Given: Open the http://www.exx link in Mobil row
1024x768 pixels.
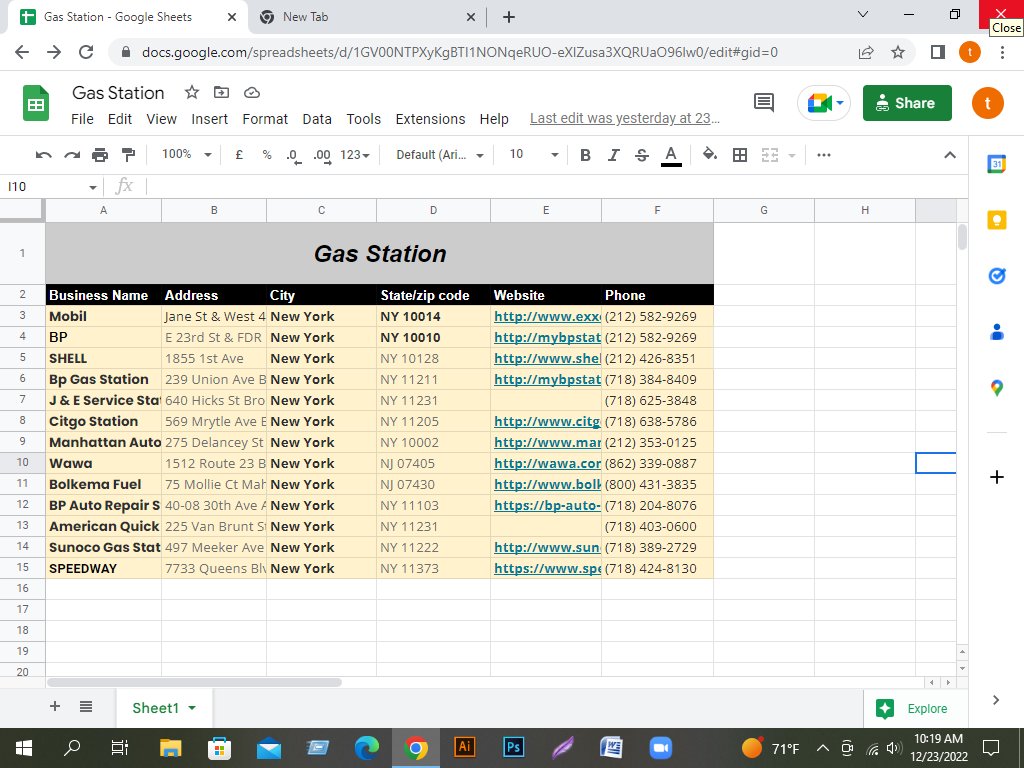Looking at the screenshot, I should click(x=547, y=317).
